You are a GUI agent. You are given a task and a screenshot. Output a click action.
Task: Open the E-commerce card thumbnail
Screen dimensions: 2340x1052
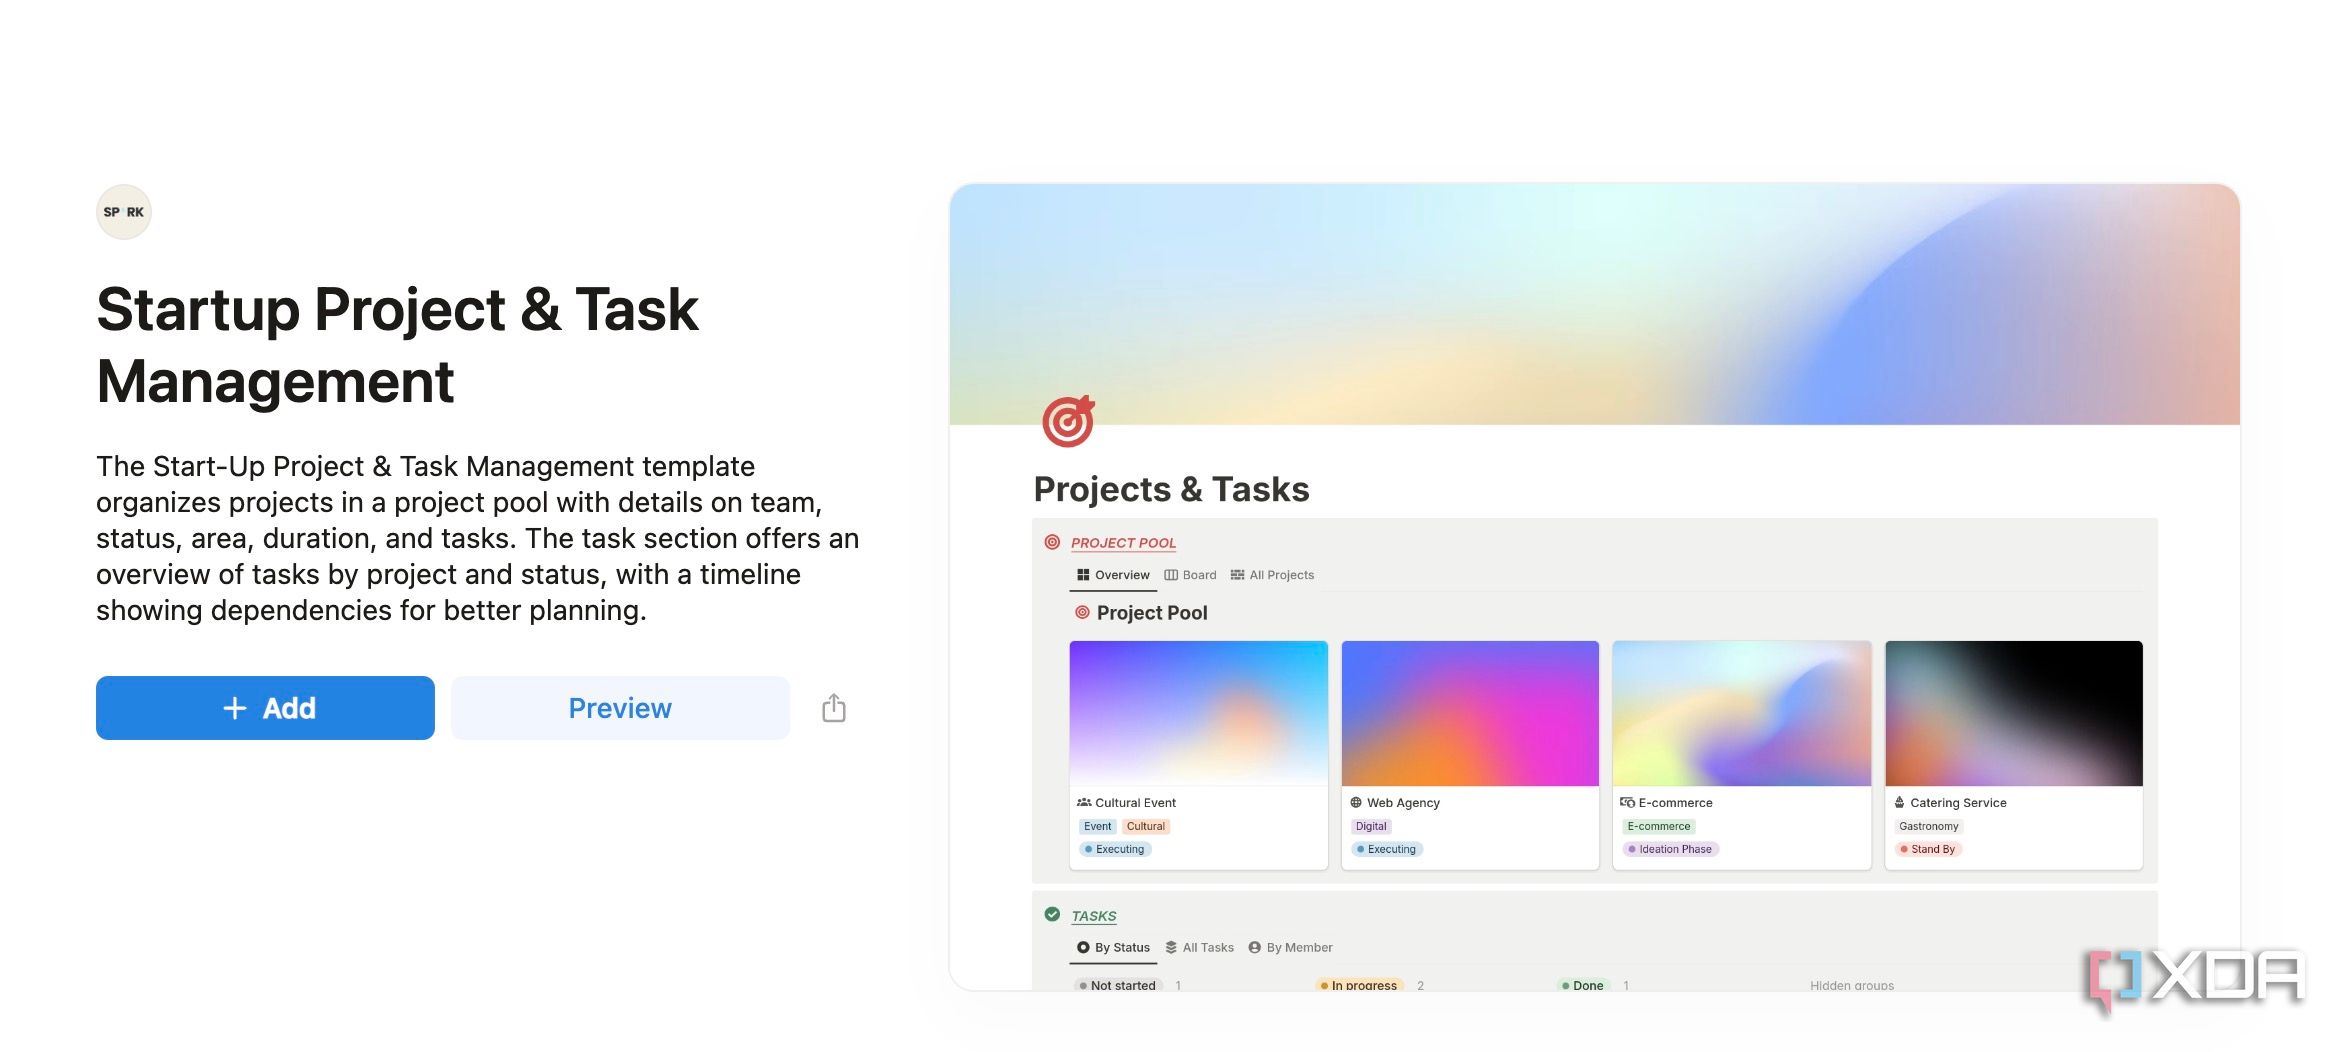pyautogui.click(x=1742, y=713)
